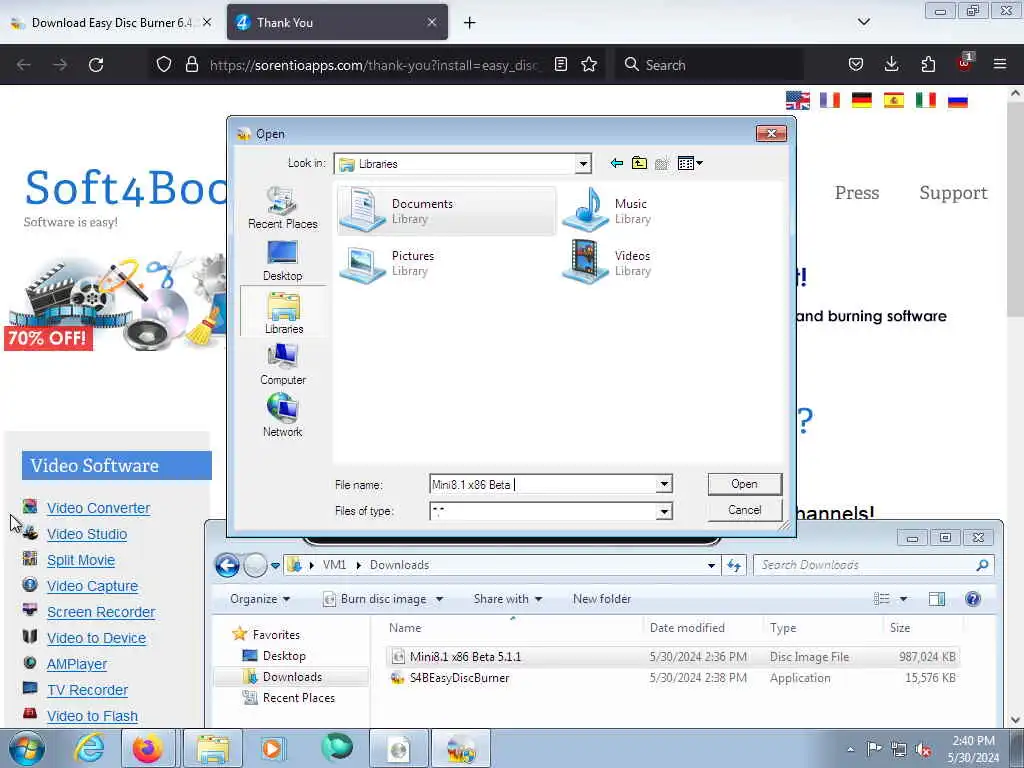Expand the File name dropdown
This screenshot has height=768, width=1024.
(x=664, y=484)
